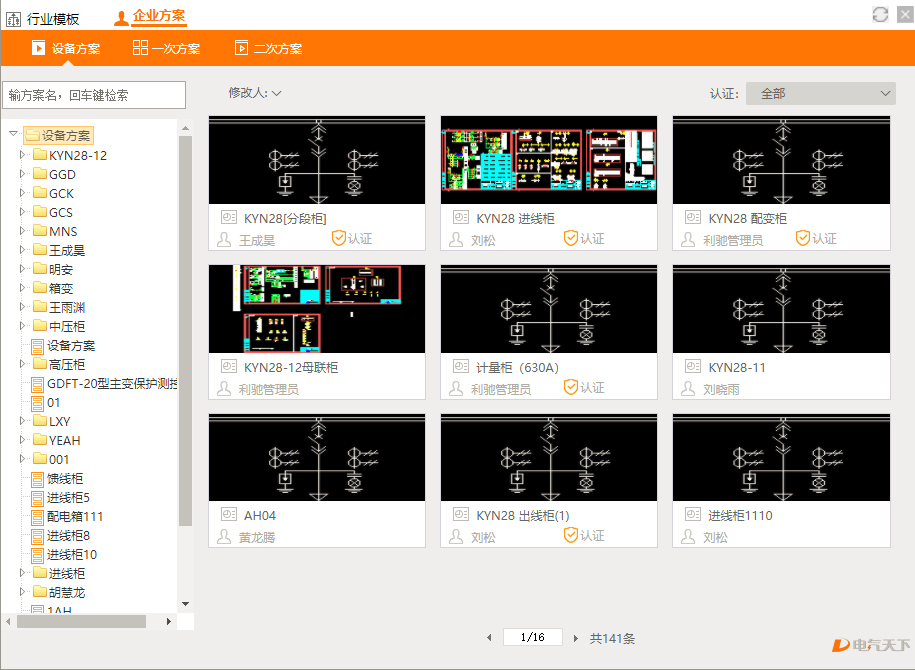Select the 王成昊 folder icon
The height and width of the screenshot is (670, 915).
pyautogui.click(x=40, y=250)
